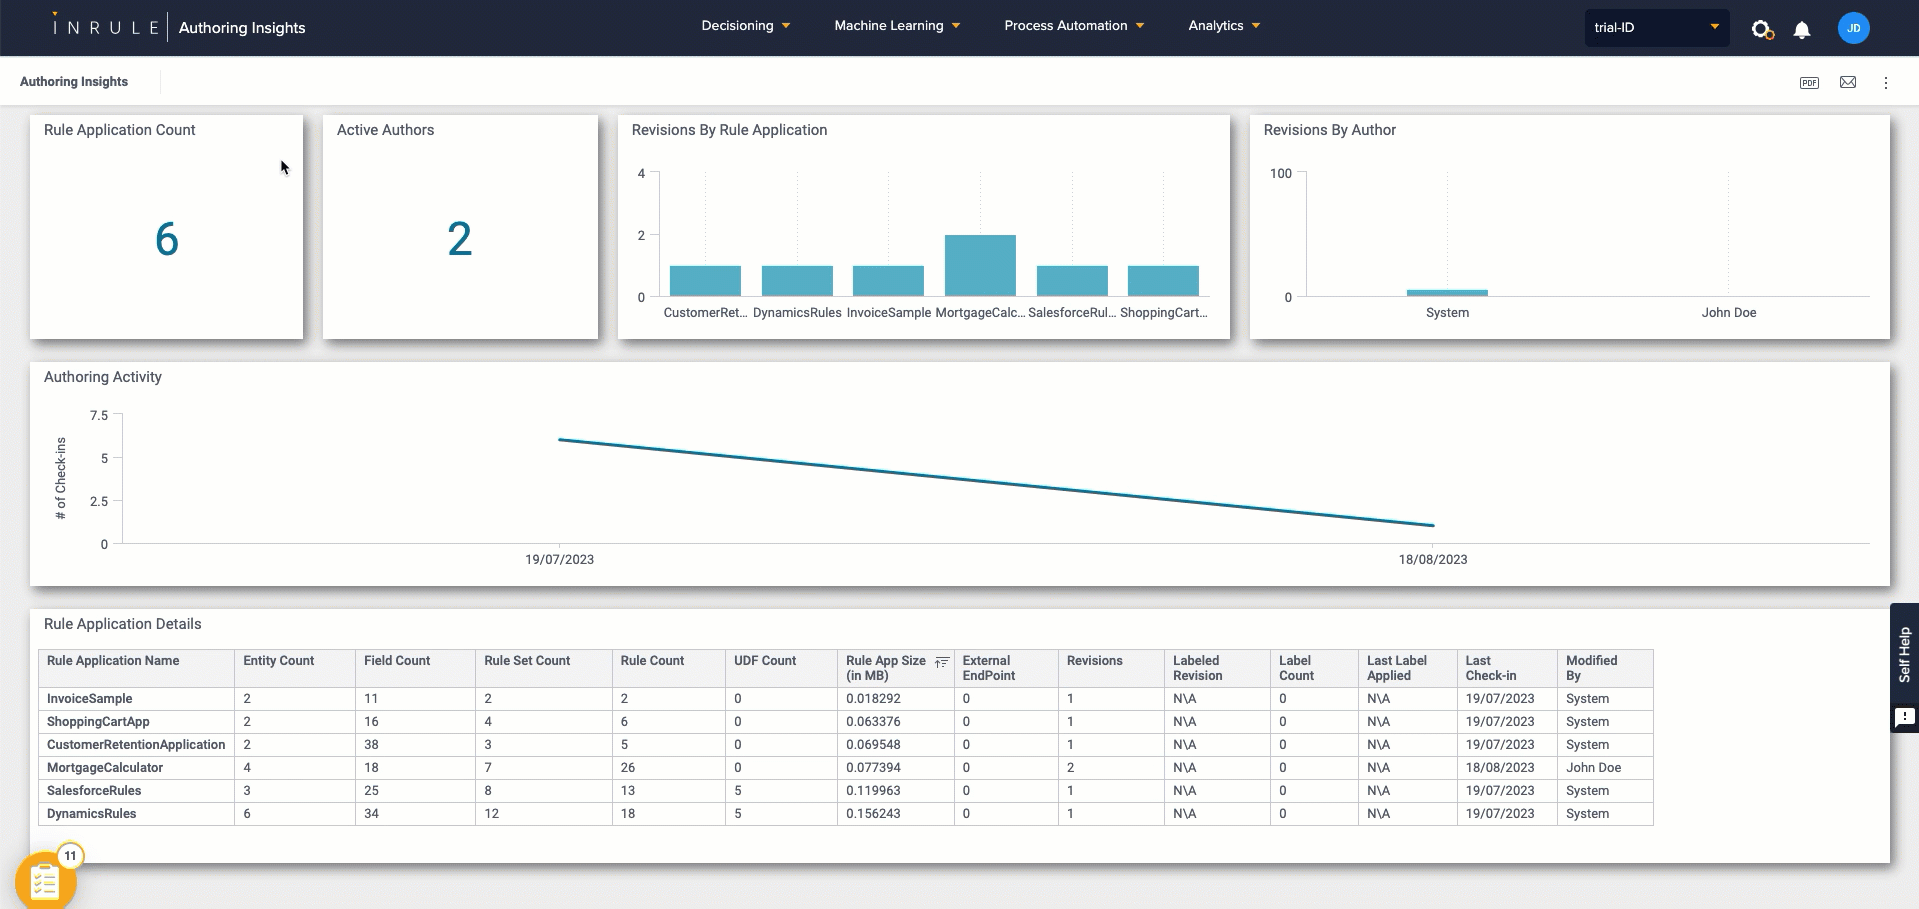The width and height of the screenshot is (1919, 909).
Task: Click the email envelope icon
Action: [1848, 83]
